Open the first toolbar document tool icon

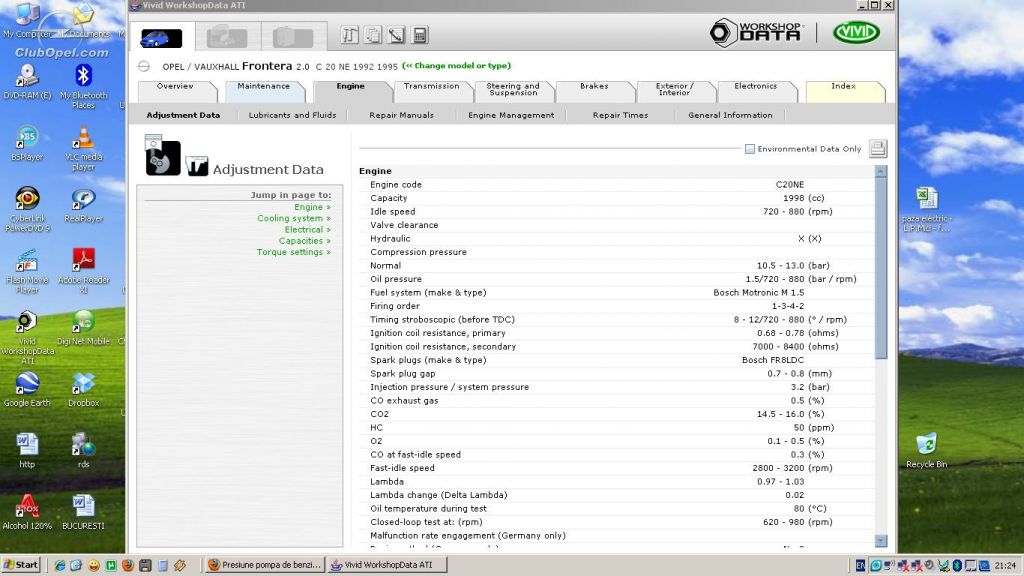pos(349,35)
